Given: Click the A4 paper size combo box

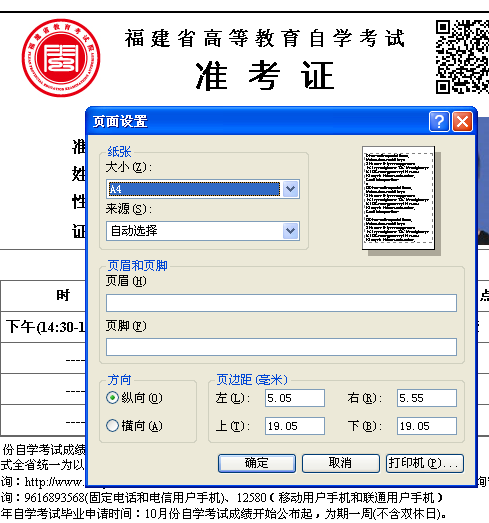Looking at the screenshot, I should point(203,189).
